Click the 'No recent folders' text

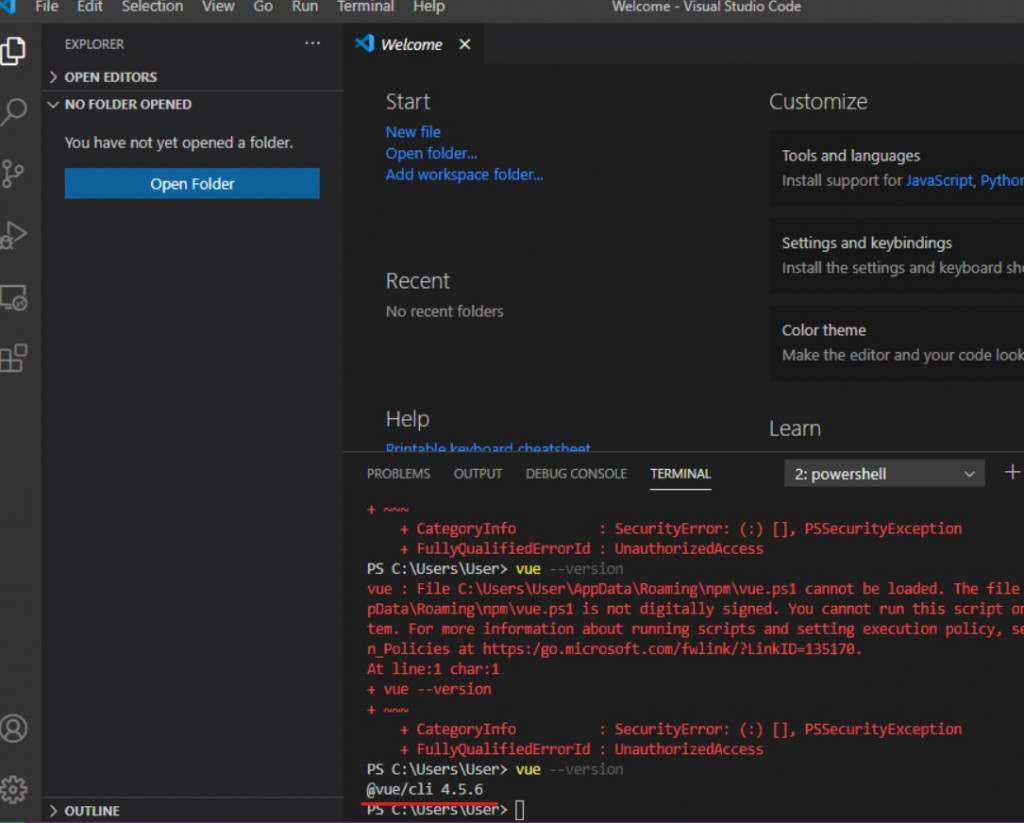[444, 312]
